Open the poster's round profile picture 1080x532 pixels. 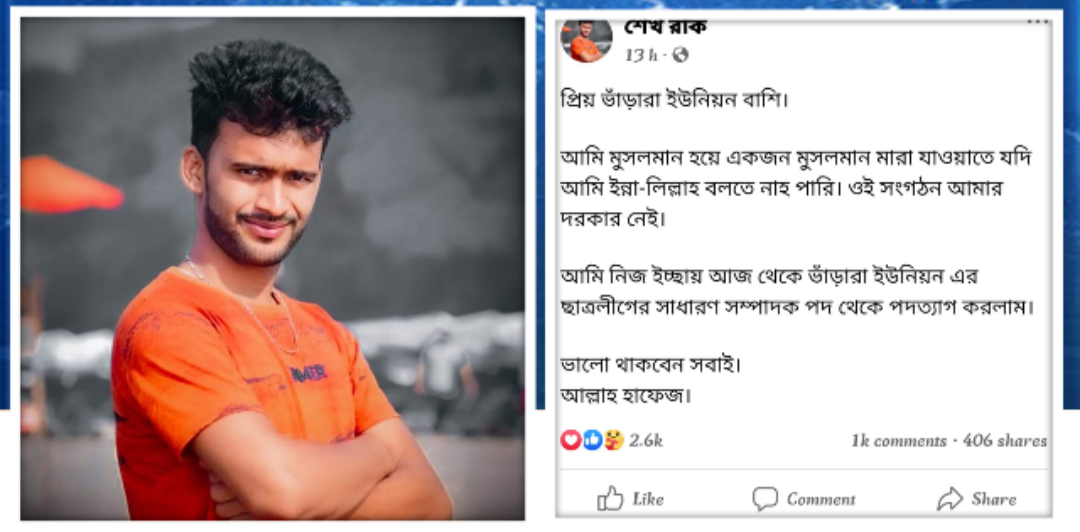tap(586, 41)
